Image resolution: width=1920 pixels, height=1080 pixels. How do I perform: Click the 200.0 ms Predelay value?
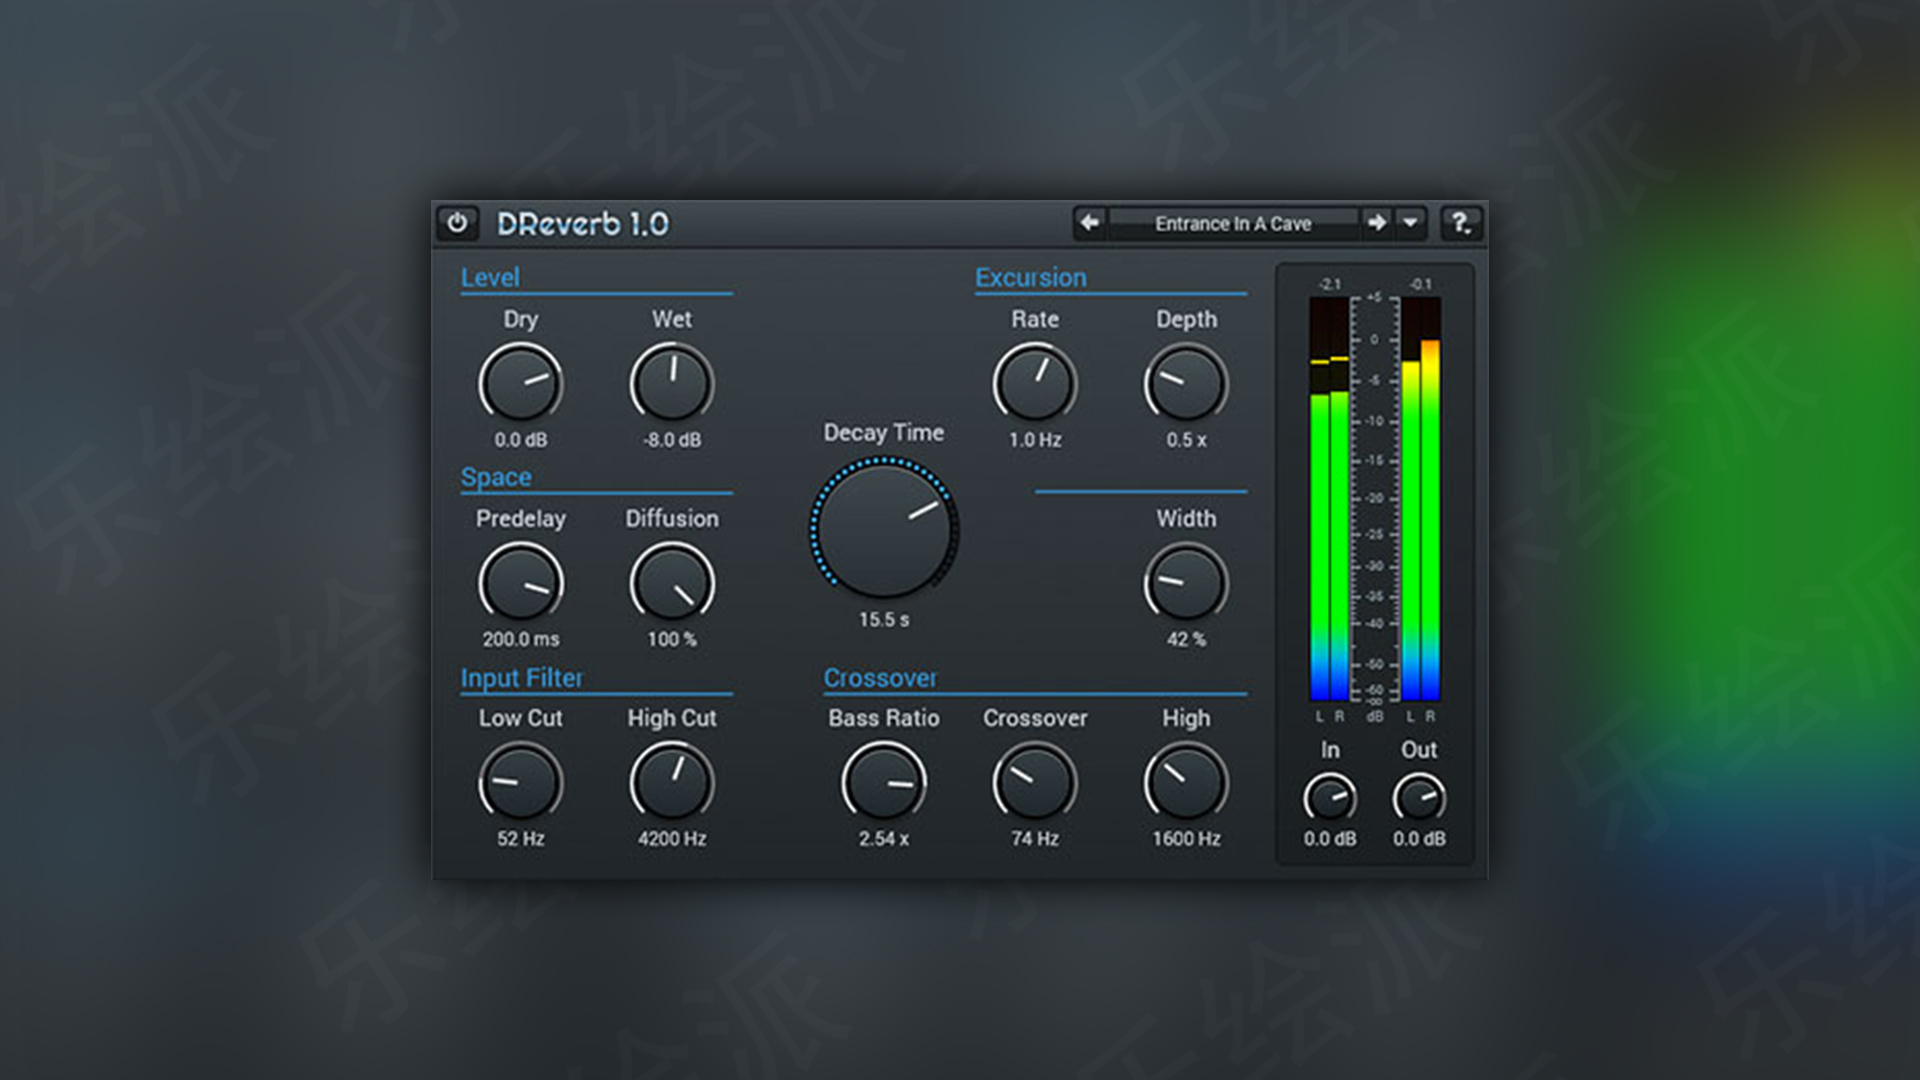[521, 639]
